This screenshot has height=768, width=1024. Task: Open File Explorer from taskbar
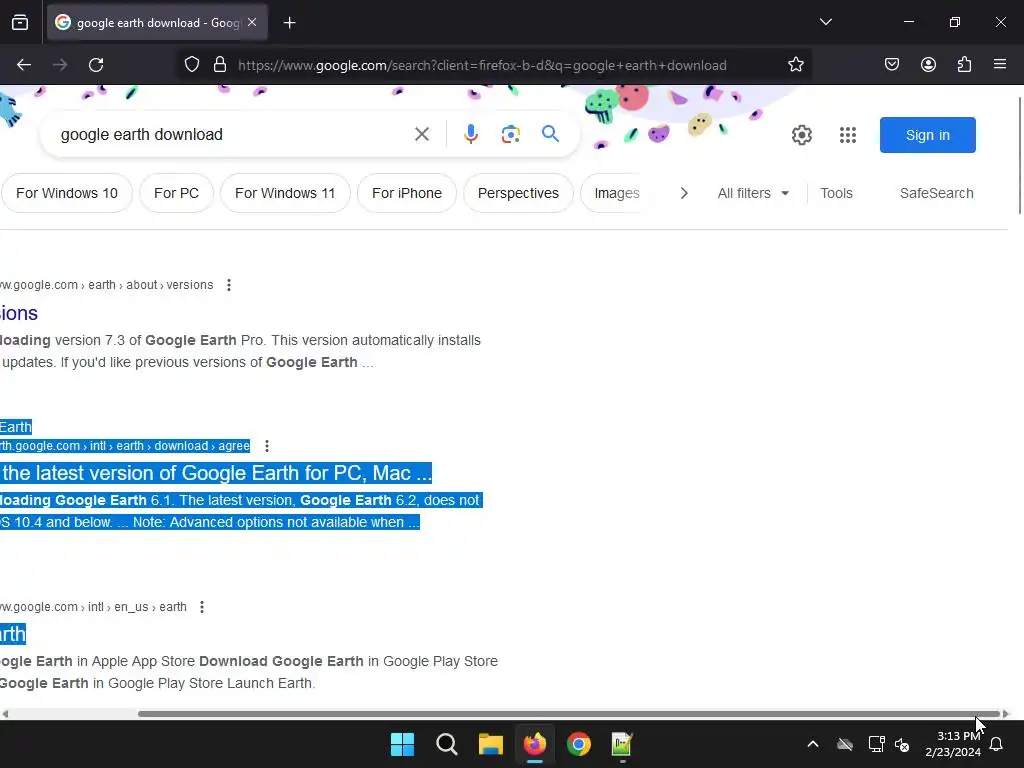click(490, 744)
